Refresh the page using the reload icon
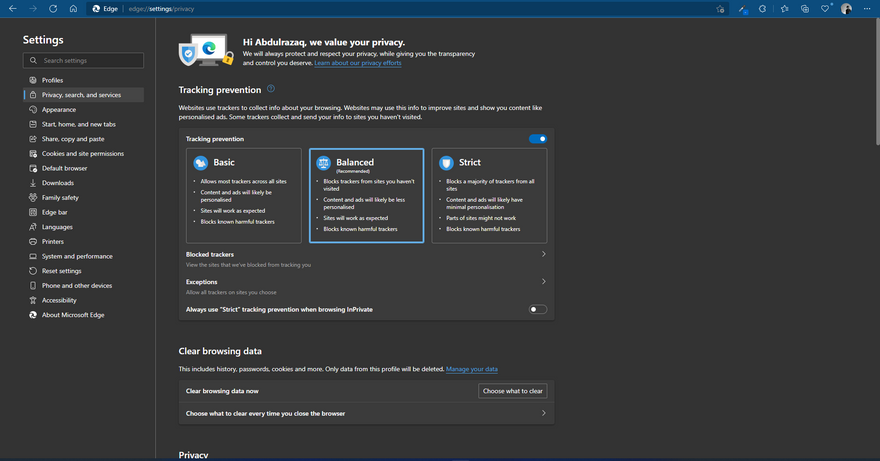The image size is (880, 461). pos(53,8)
